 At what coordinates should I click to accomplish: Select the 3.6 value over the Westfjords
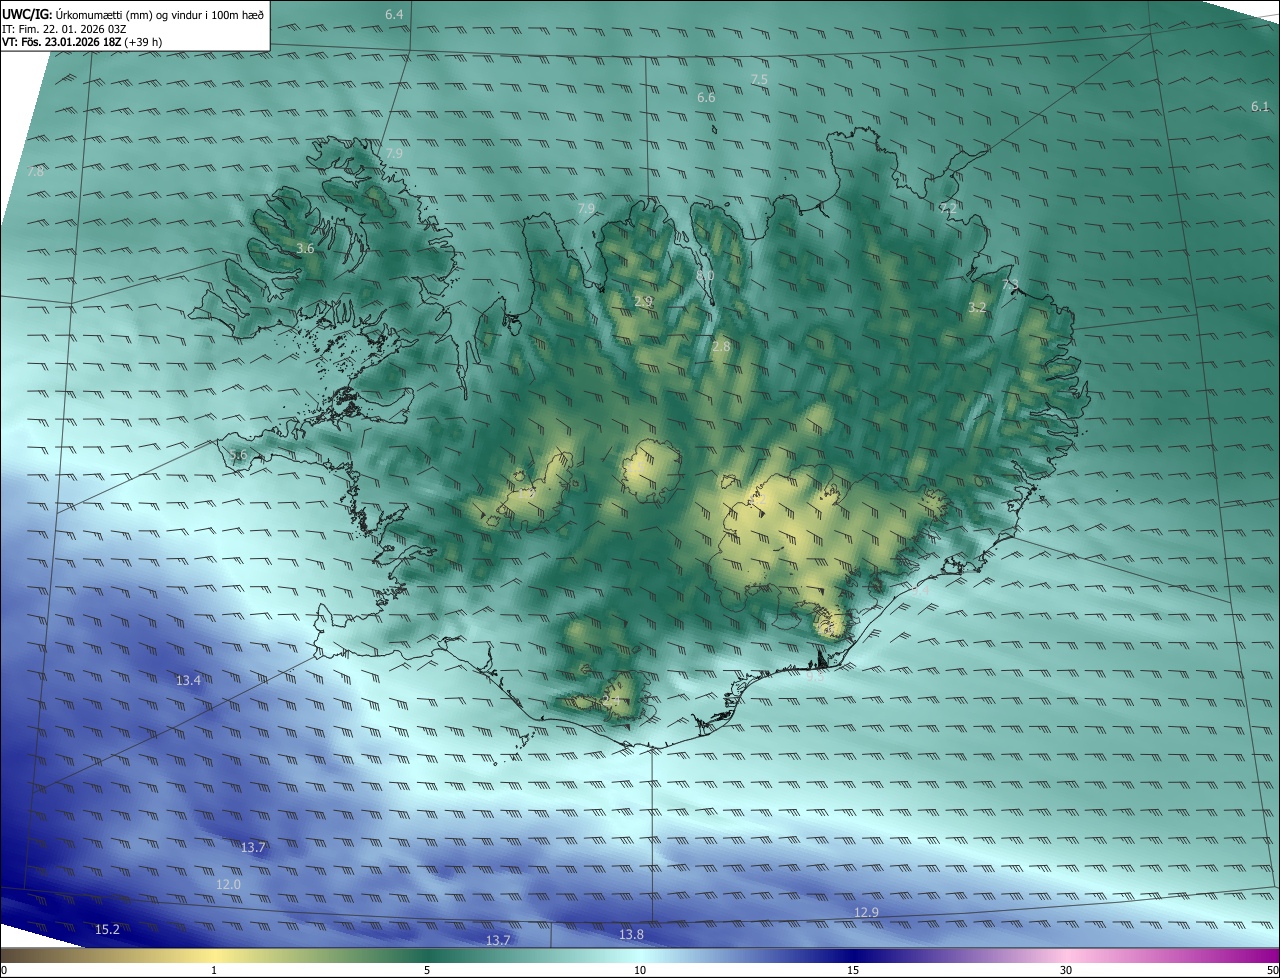pos(306,248)
